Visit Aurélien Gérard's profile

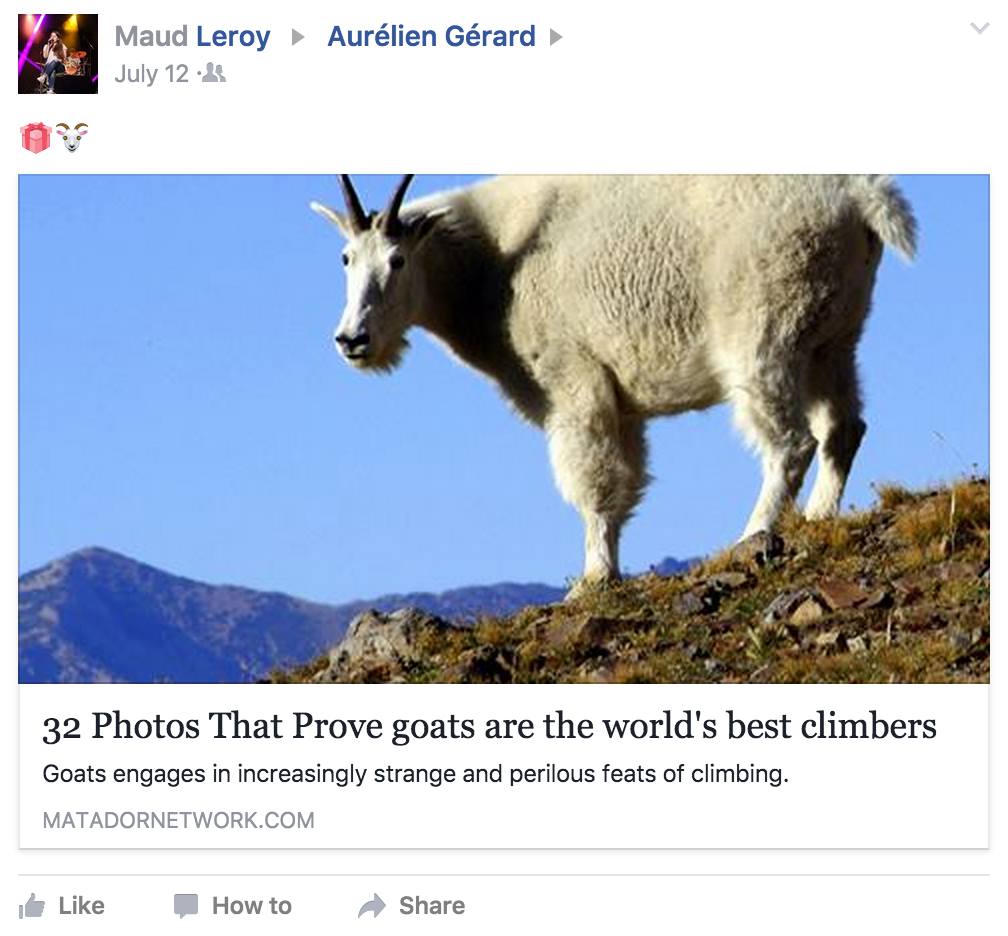pyautogui.click(x=431, y=37)
